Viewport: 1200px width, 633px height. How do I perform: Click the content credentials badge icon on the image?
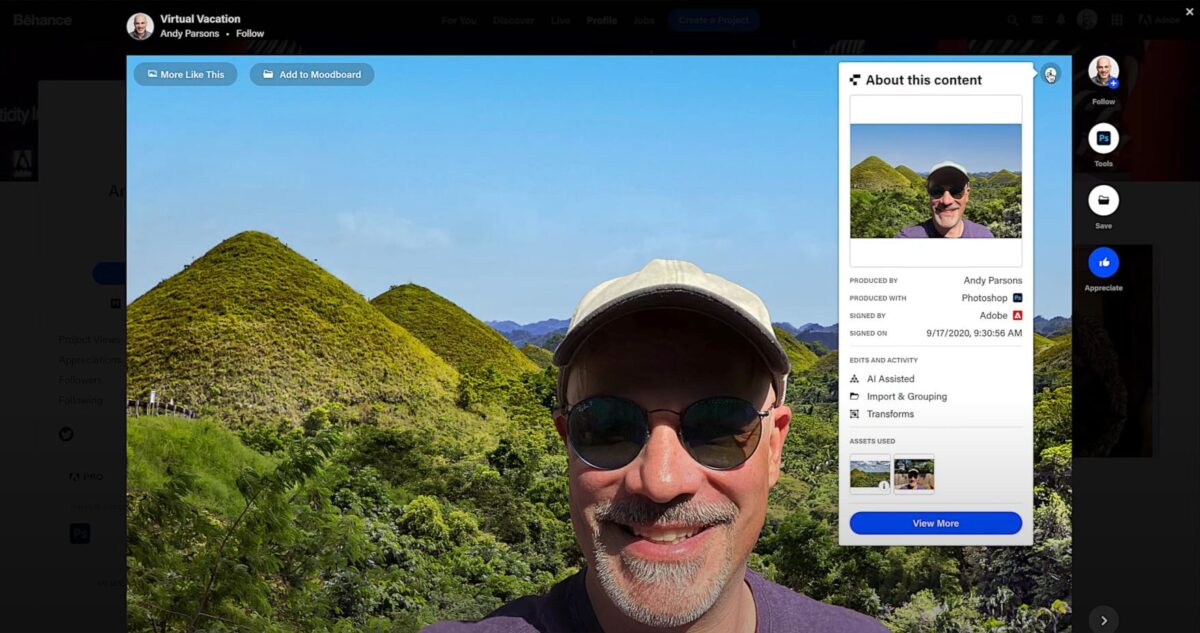point(1050,73)
